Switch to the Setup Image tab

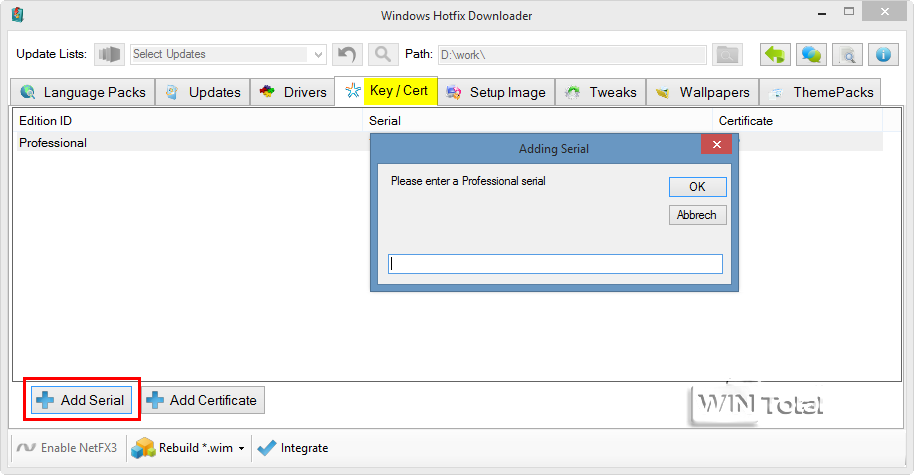pos(496,92)
